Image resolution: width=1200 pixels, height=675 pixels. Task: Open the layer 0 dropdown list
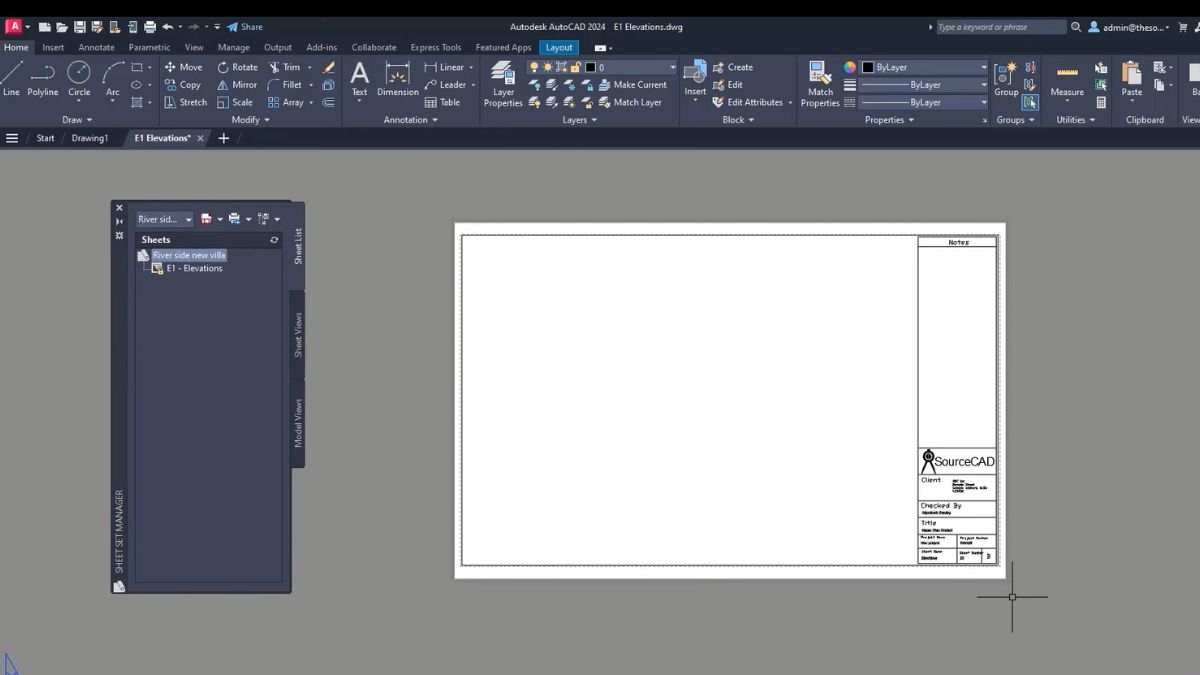coord(672,67)
